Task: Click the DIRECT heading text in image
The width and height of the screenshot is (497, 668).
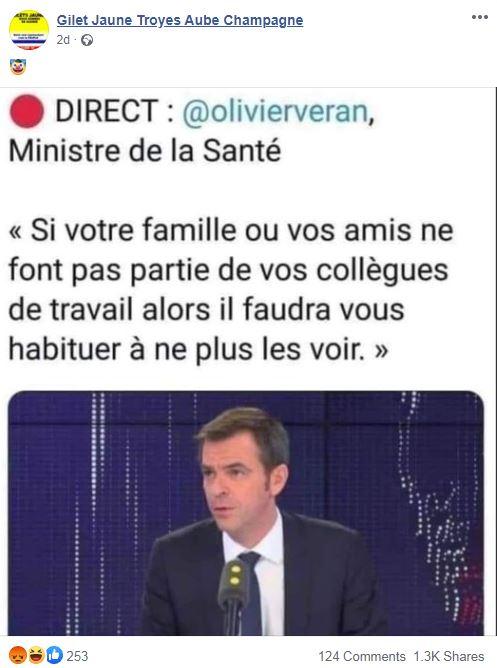Action: (106, 111)
